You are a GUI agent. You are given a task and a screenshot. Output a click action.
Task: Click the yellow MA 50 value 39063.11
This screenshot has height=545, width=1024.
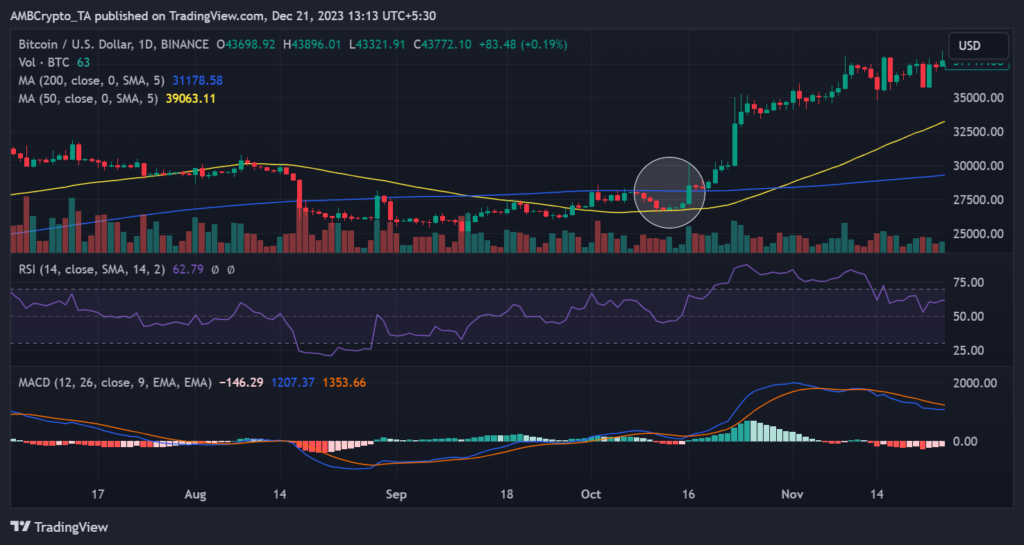tap(187, 98)
